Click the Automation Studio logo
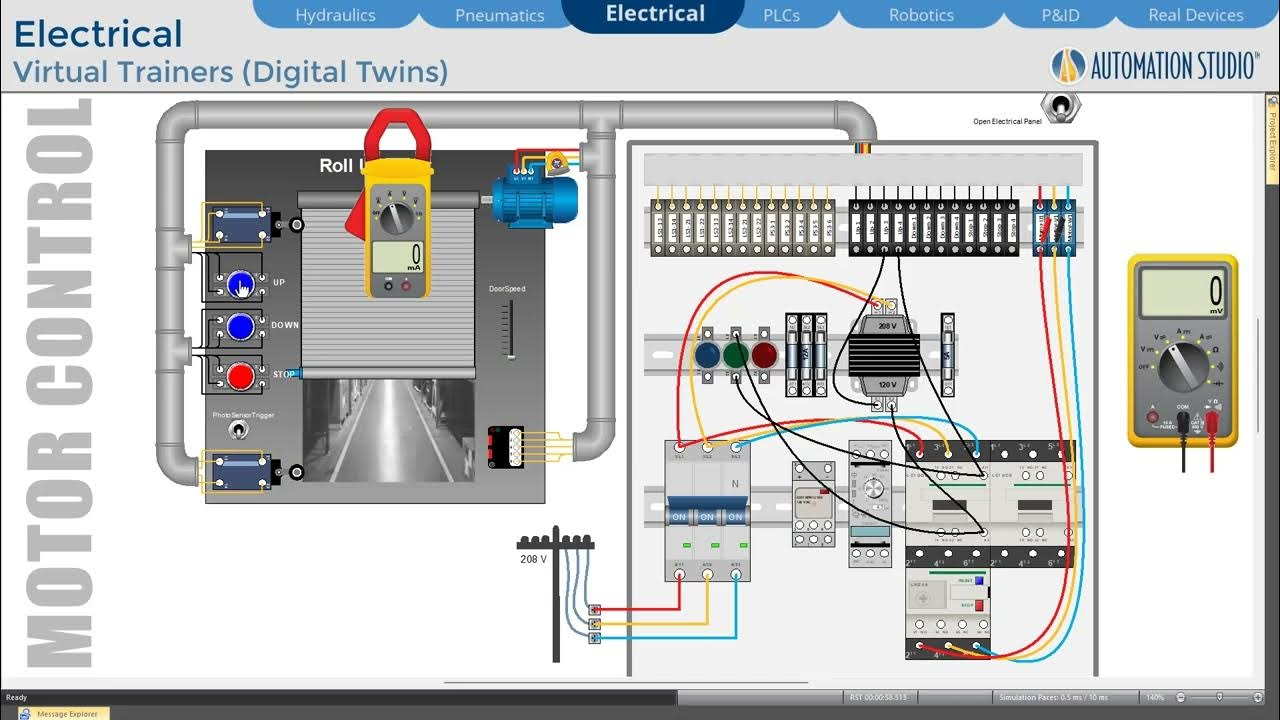Image resolution: width=1280 pixels, height=720 pixels. pos(1155,65)
